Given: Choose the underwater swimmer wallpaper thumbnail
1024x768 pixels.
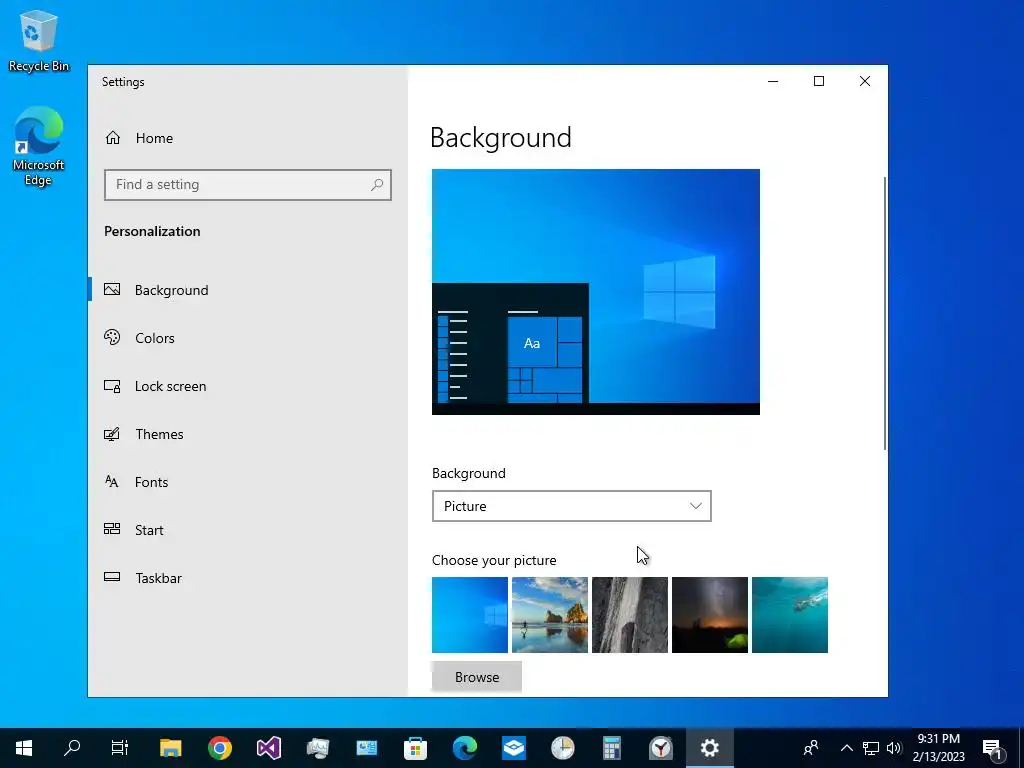Looking at the screenshot, I should click(x=790, y=615).
